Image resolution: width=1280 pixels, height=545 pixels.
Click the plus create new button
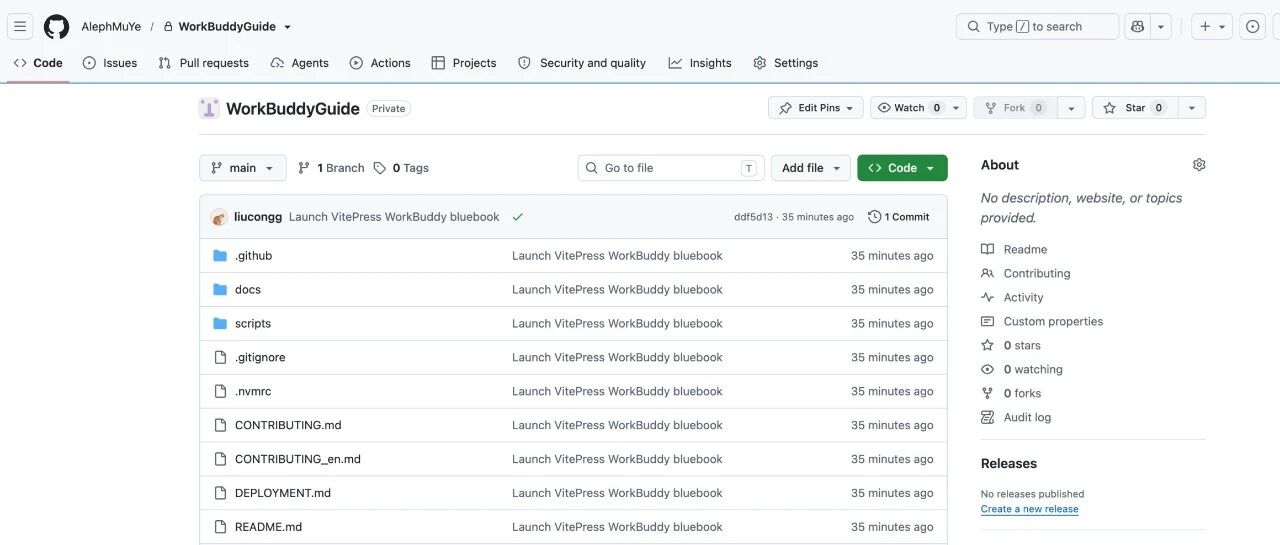pyautogui.click(x=1205, y=27)
